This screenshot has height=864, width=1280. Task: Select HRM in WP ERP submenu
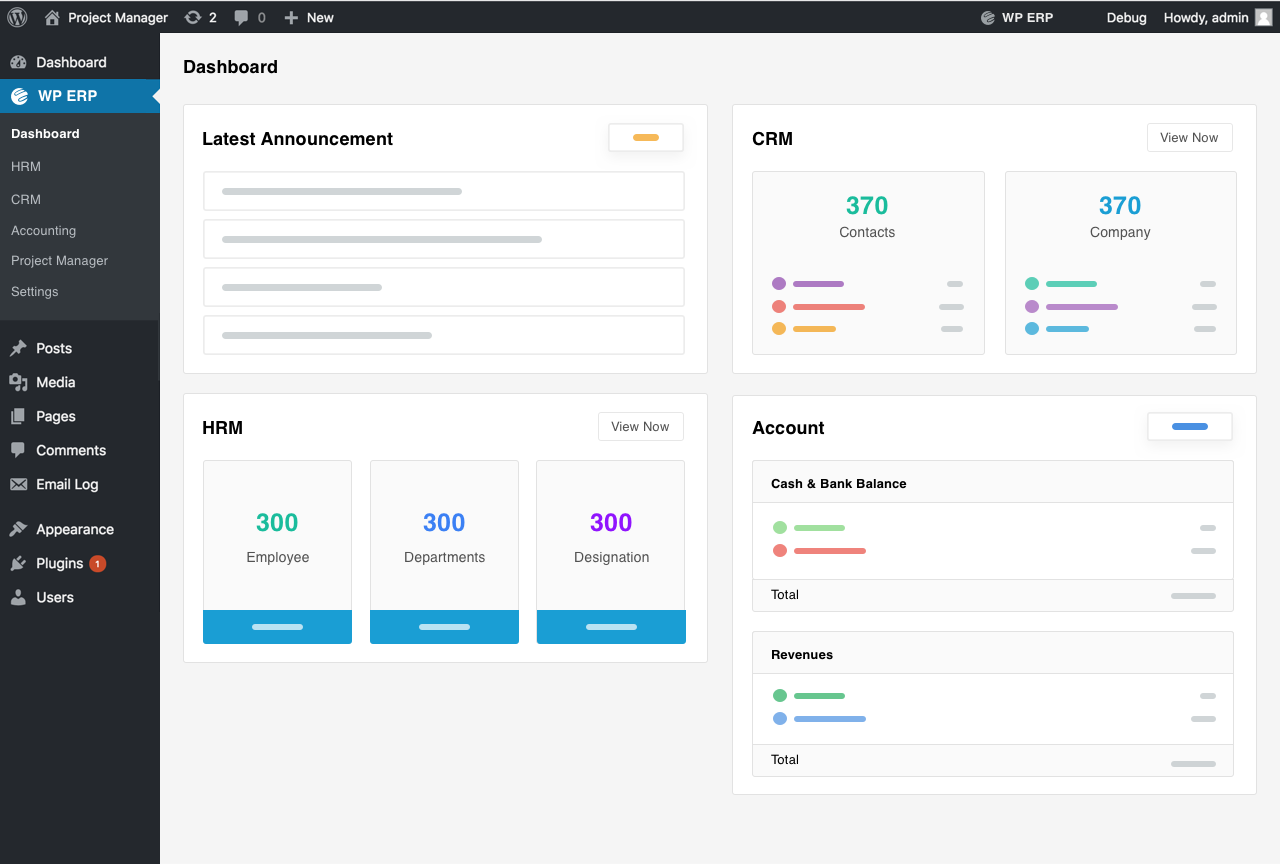coord(26,166)
